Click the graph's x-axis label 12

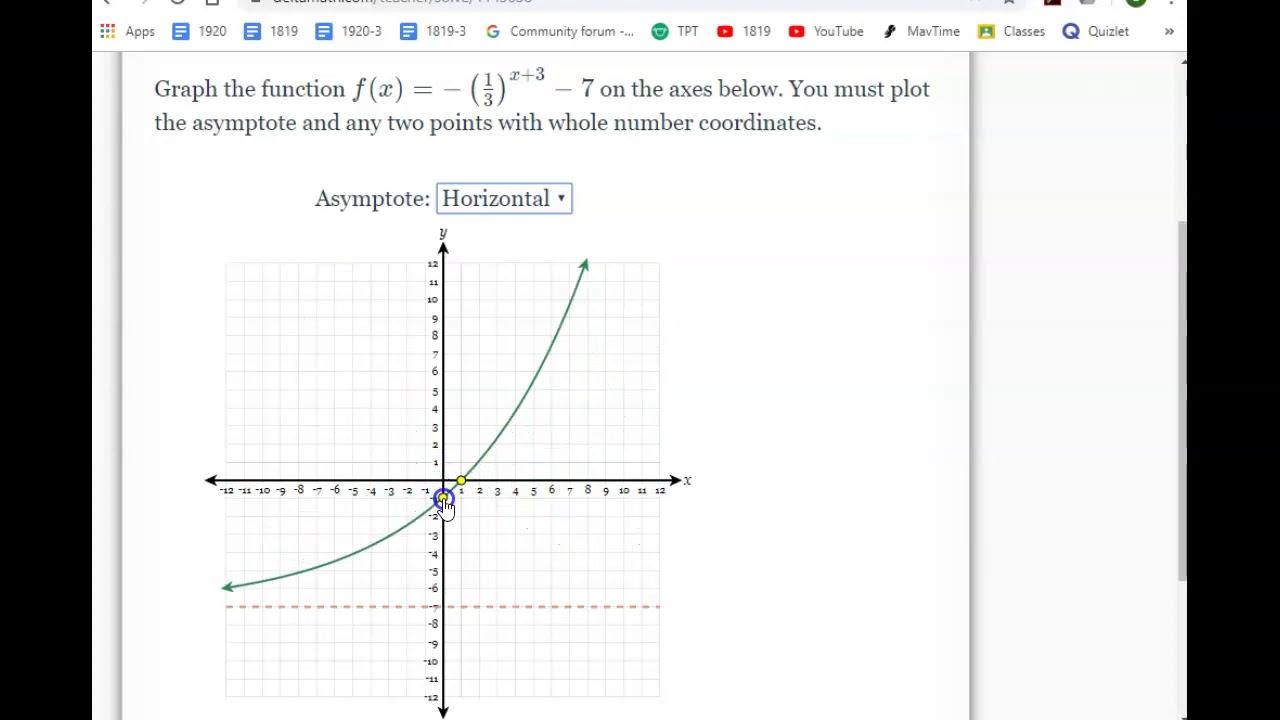click(660, 491)
